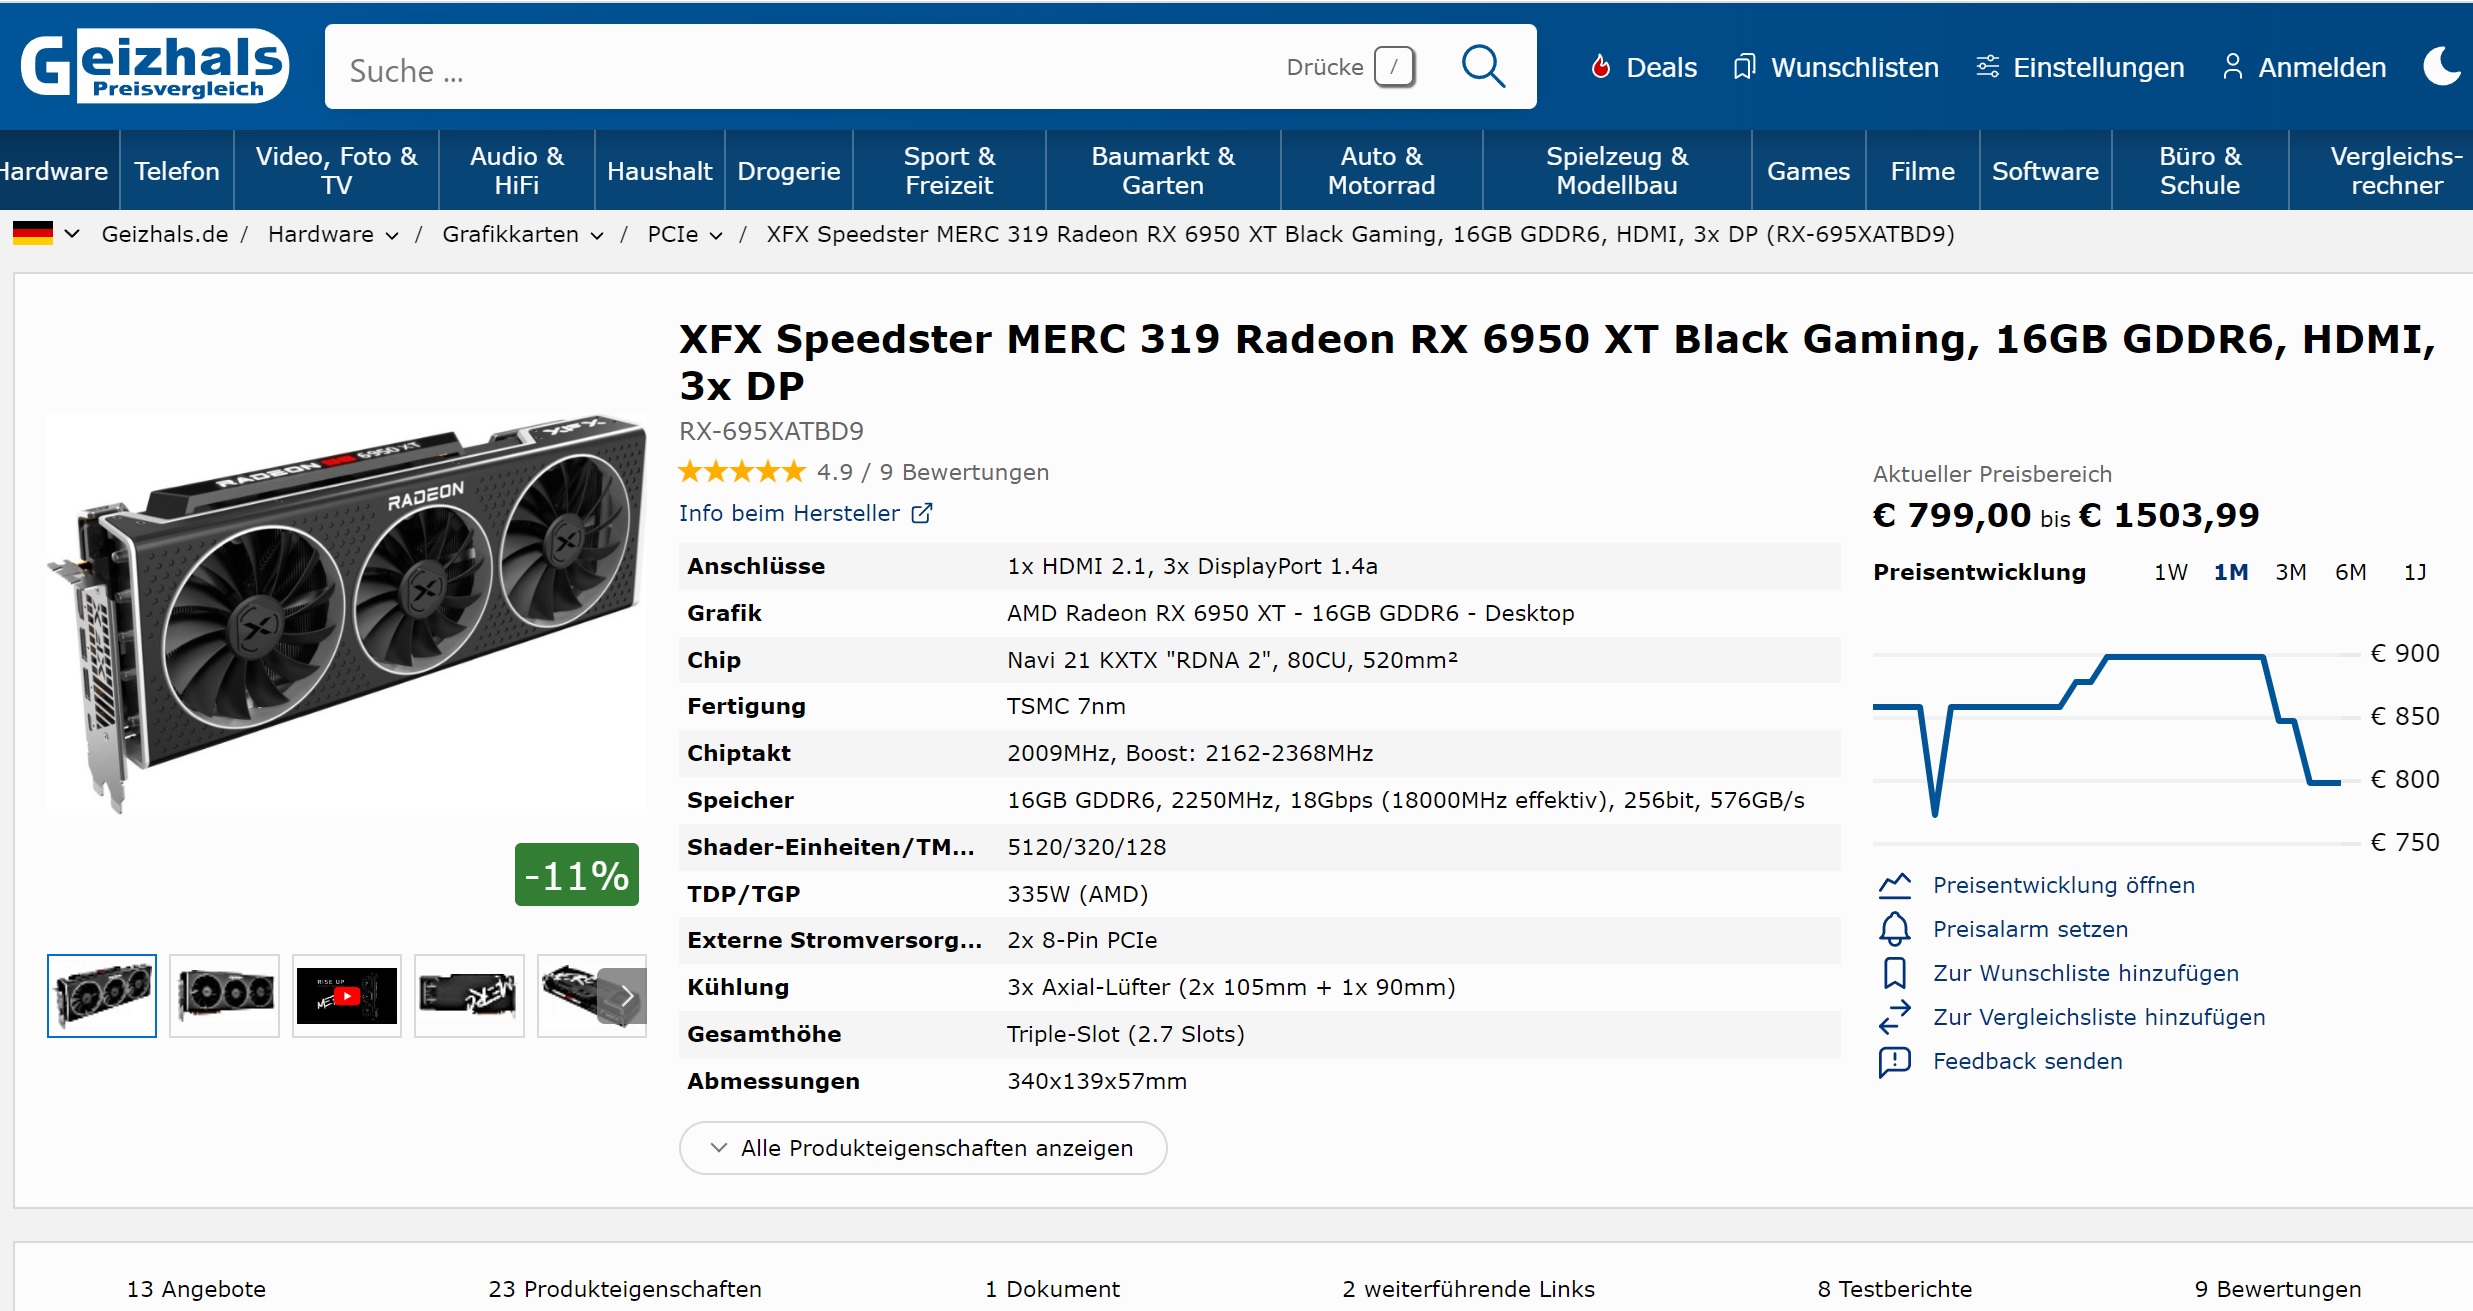Image resolution: width=2473 pixels, height=1311 pixels.
Task: Click the Anmelden user icon
Action: pyautogui.click(x=2232, y=67)
